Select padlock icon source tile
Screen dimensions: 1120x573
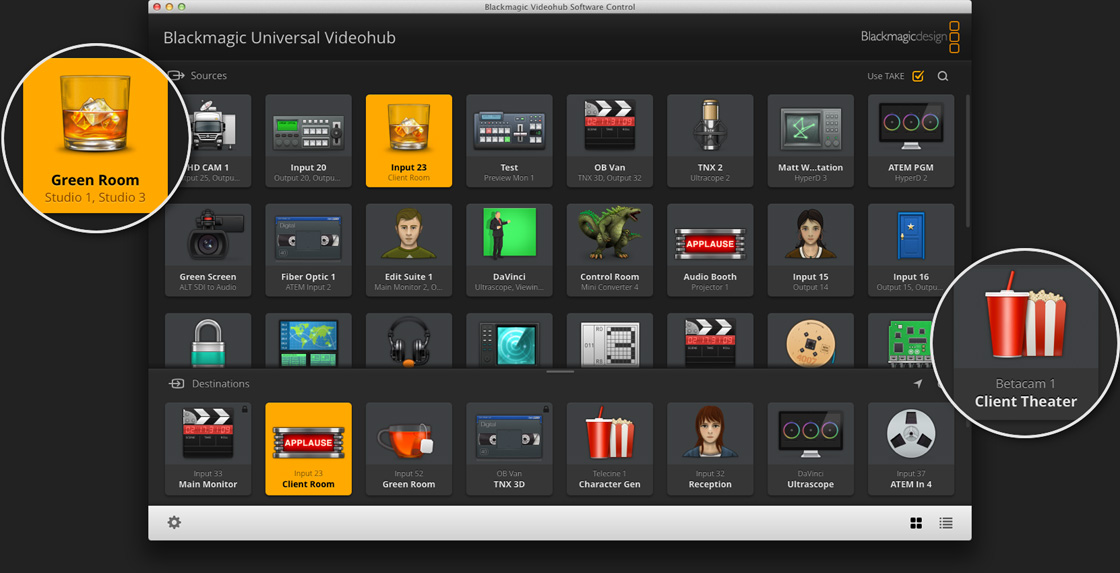tap(208, 340)
